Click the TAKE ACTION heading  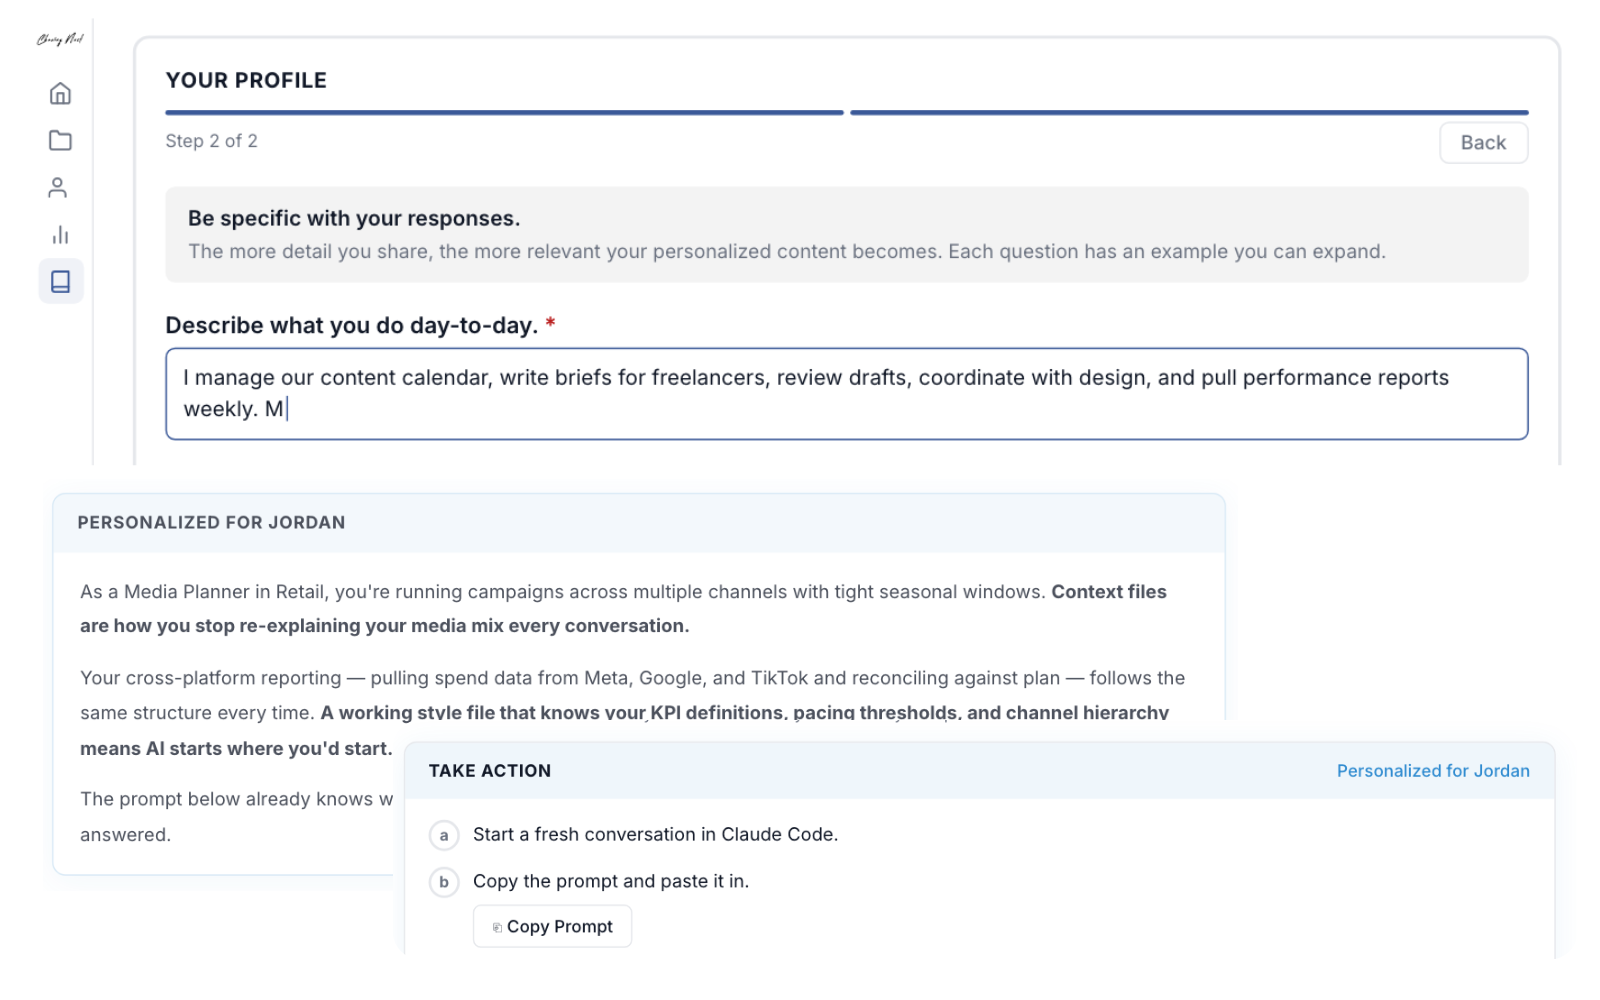[490, 771]
